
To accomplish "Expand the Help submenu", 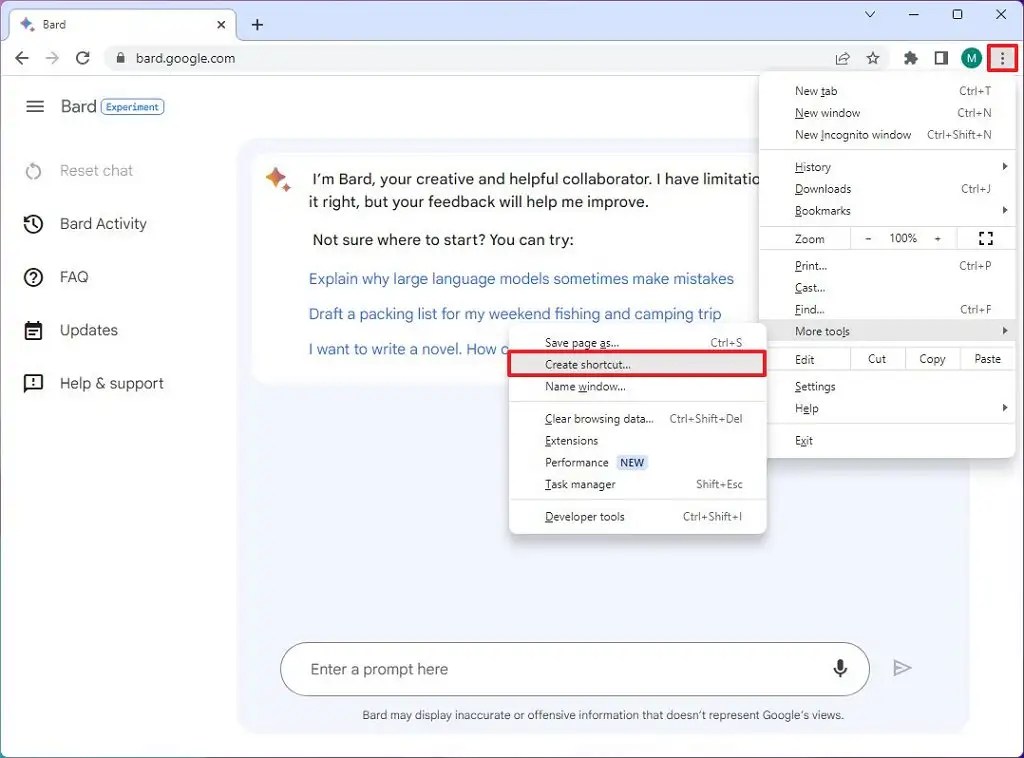I will tap(806, 408).
